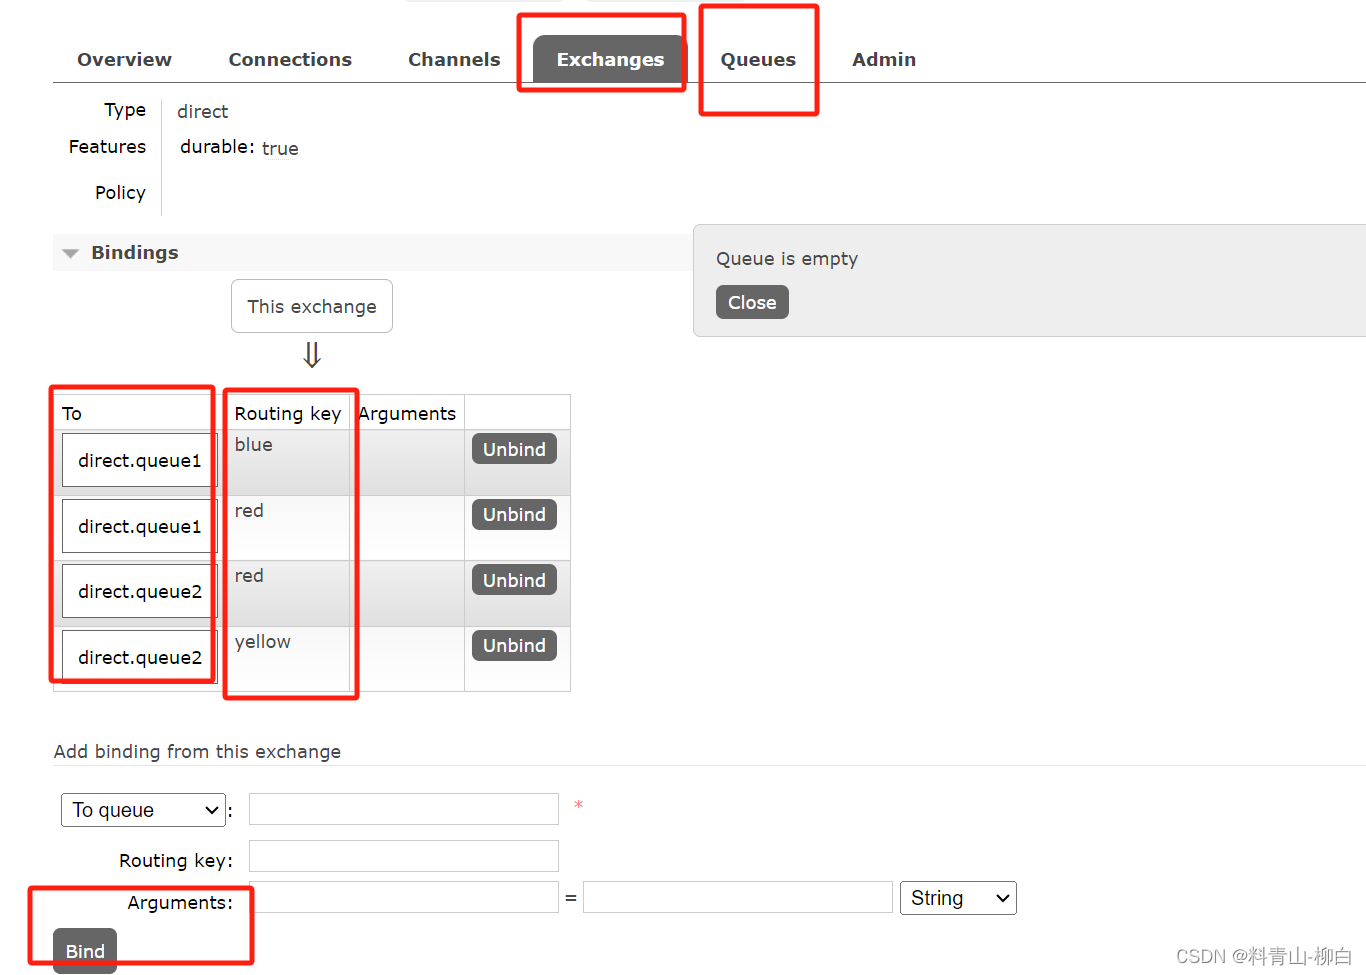Open direct.queue2 link in its red row
The height and width of the screenshot is (975, 1366).
pos(139,591)
